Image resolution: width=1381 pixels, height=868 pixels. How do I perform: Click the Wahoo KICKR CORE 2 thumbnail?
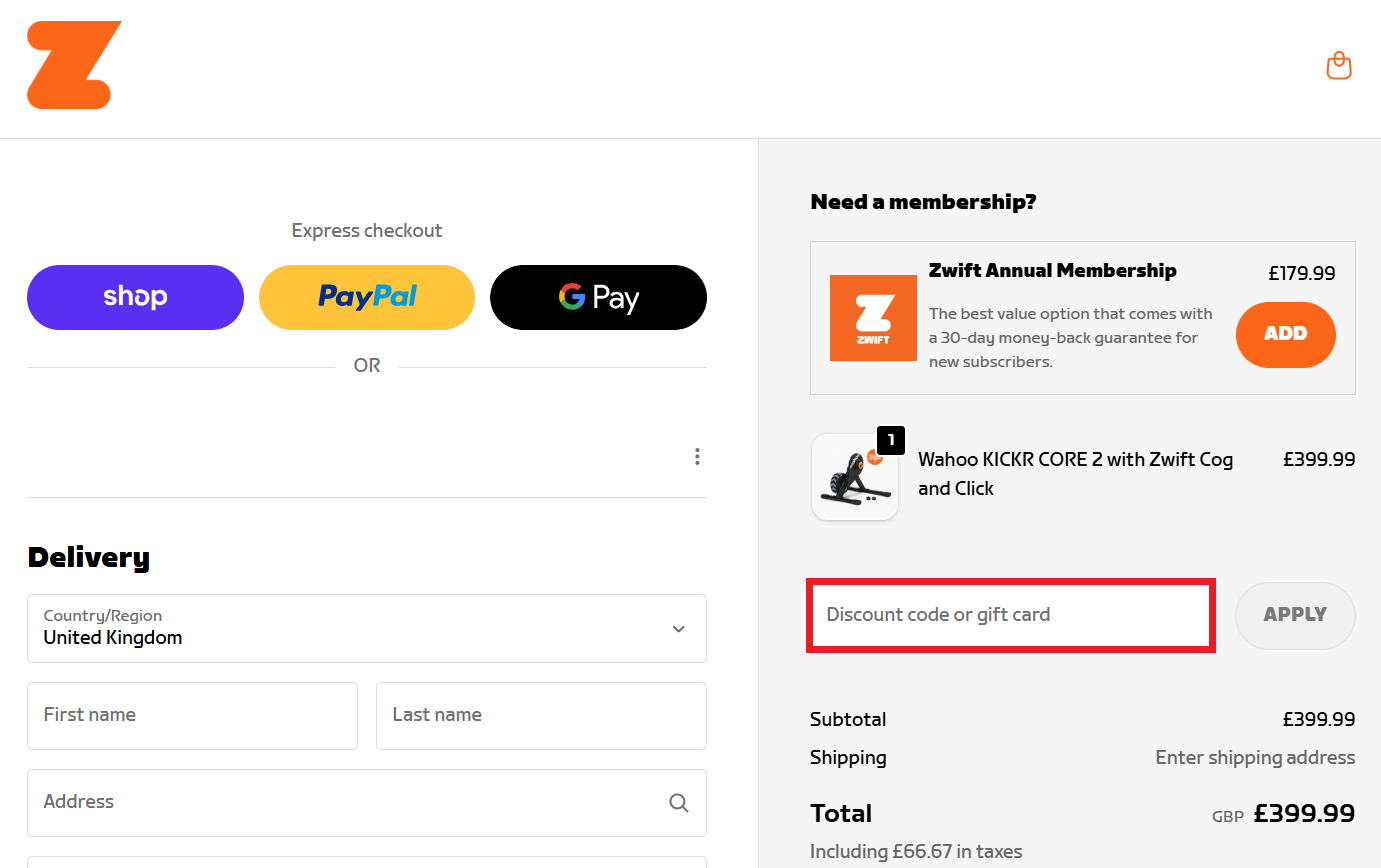coord(855,477)
